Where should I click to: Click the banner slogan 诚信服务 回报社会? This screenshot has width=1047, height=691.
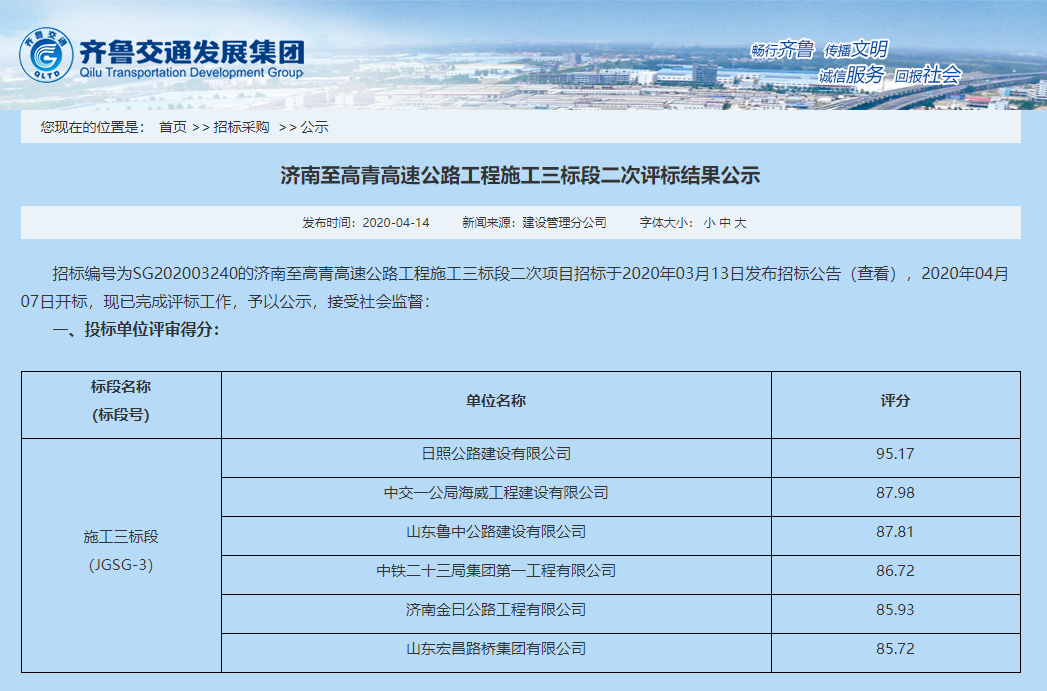(890, 75)
